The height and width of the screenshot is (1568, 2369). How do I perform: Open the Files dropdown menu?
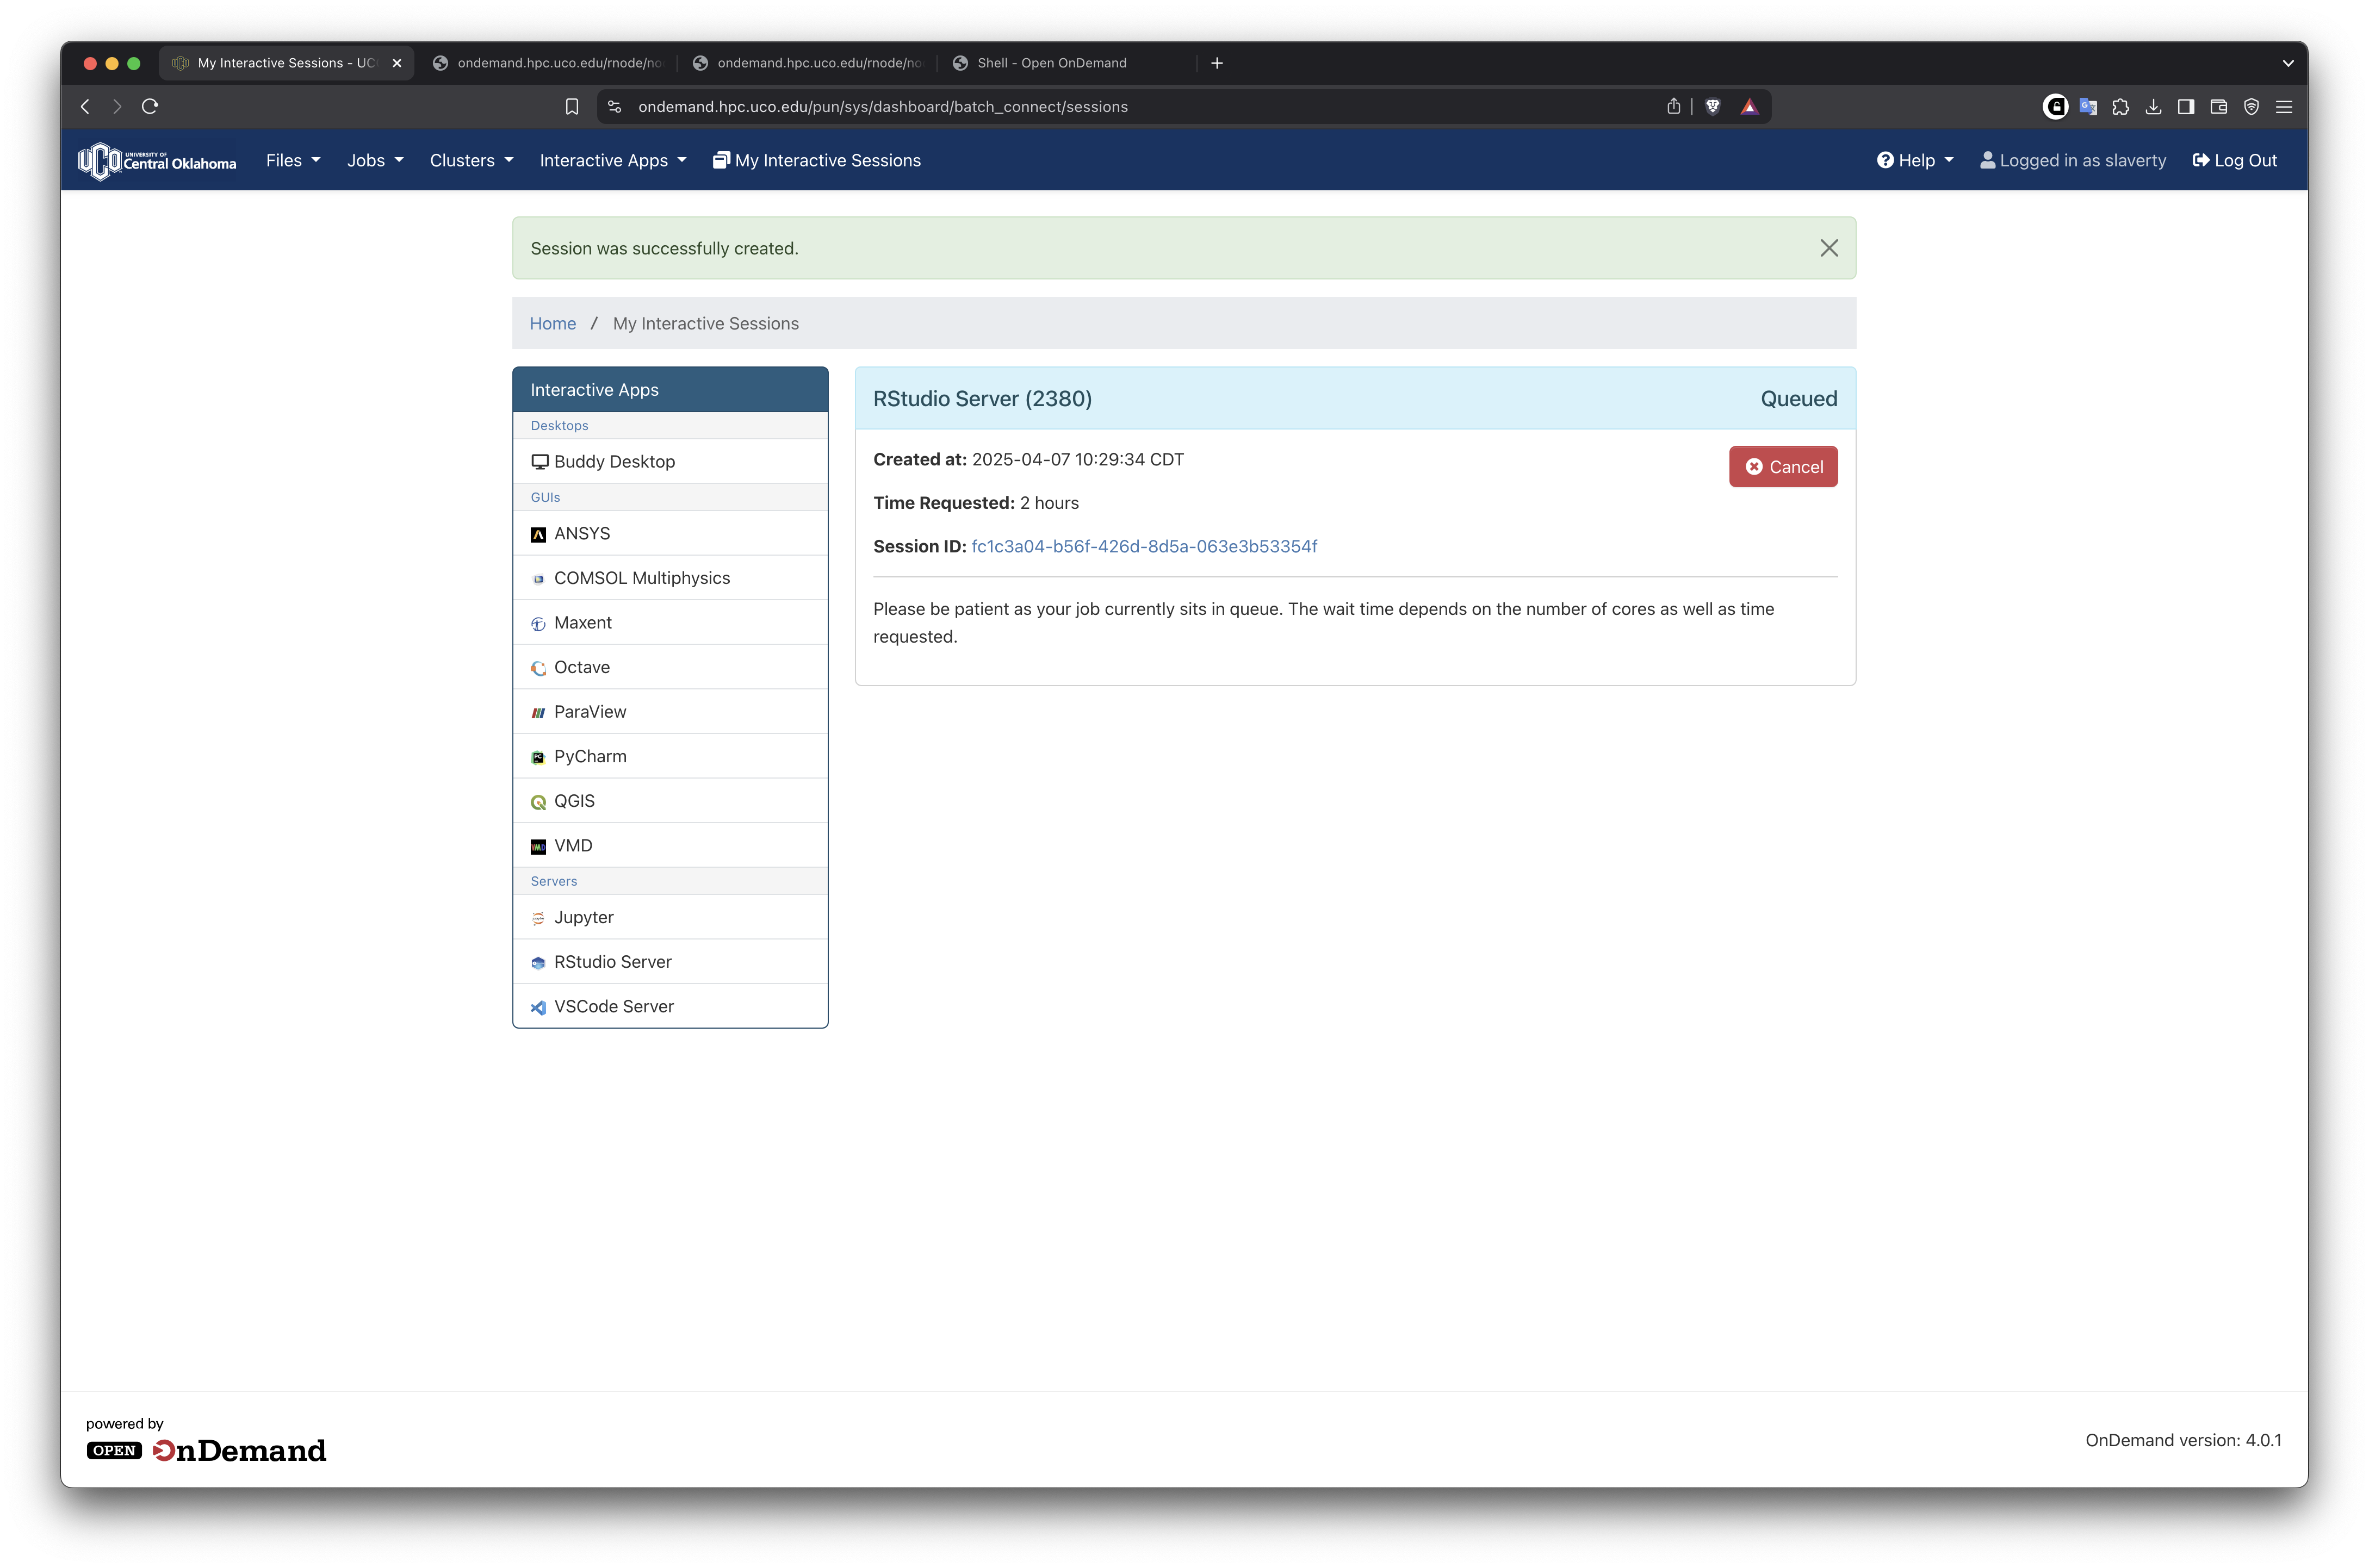[293, 160]
